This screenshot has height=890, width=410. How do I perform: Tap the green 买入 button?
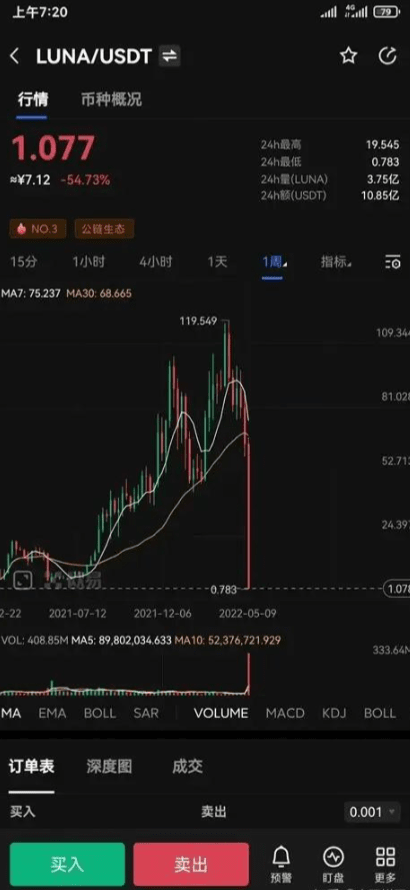(67, 864)
